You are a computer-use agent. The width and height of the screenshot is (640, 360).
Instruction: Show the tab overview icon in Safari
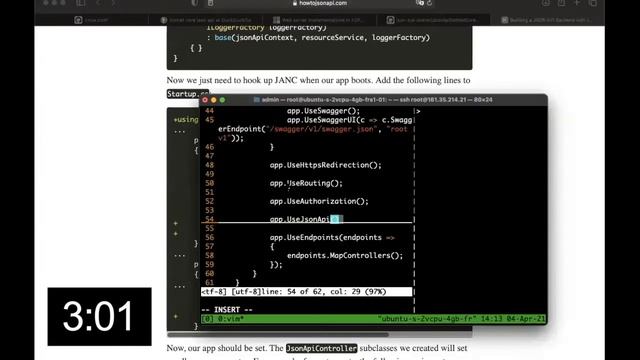(x=593, y=3)
